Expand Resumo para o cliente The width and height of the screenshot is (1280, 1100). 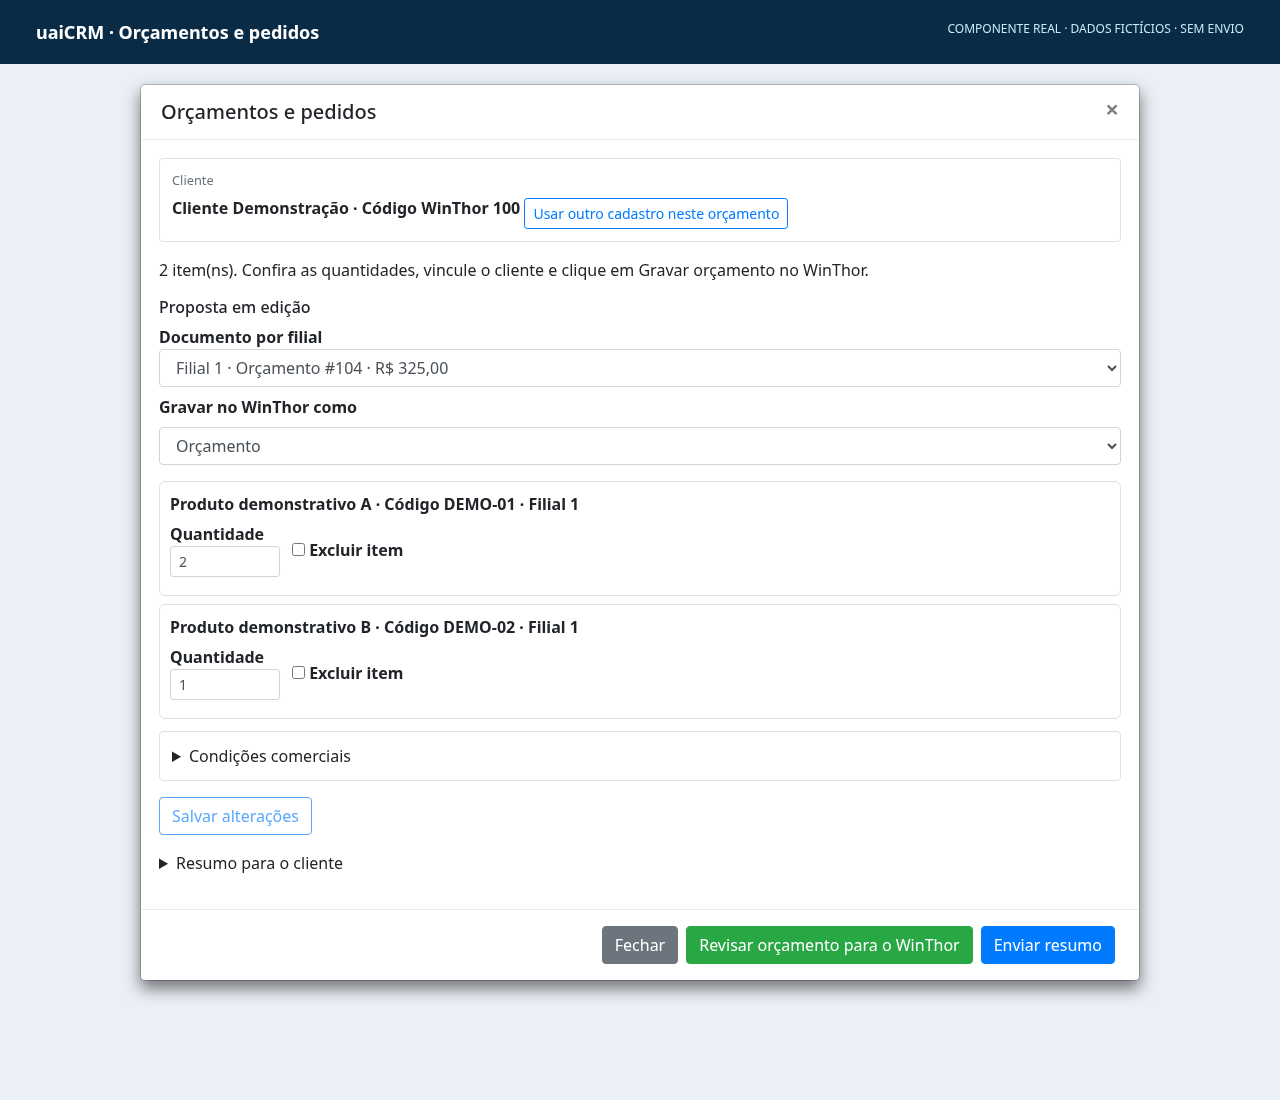coord(251,863)
